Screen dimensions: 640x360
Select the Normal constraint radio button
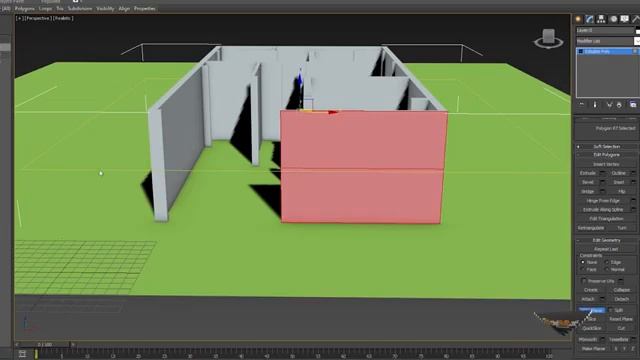click(x=607, y=269)
